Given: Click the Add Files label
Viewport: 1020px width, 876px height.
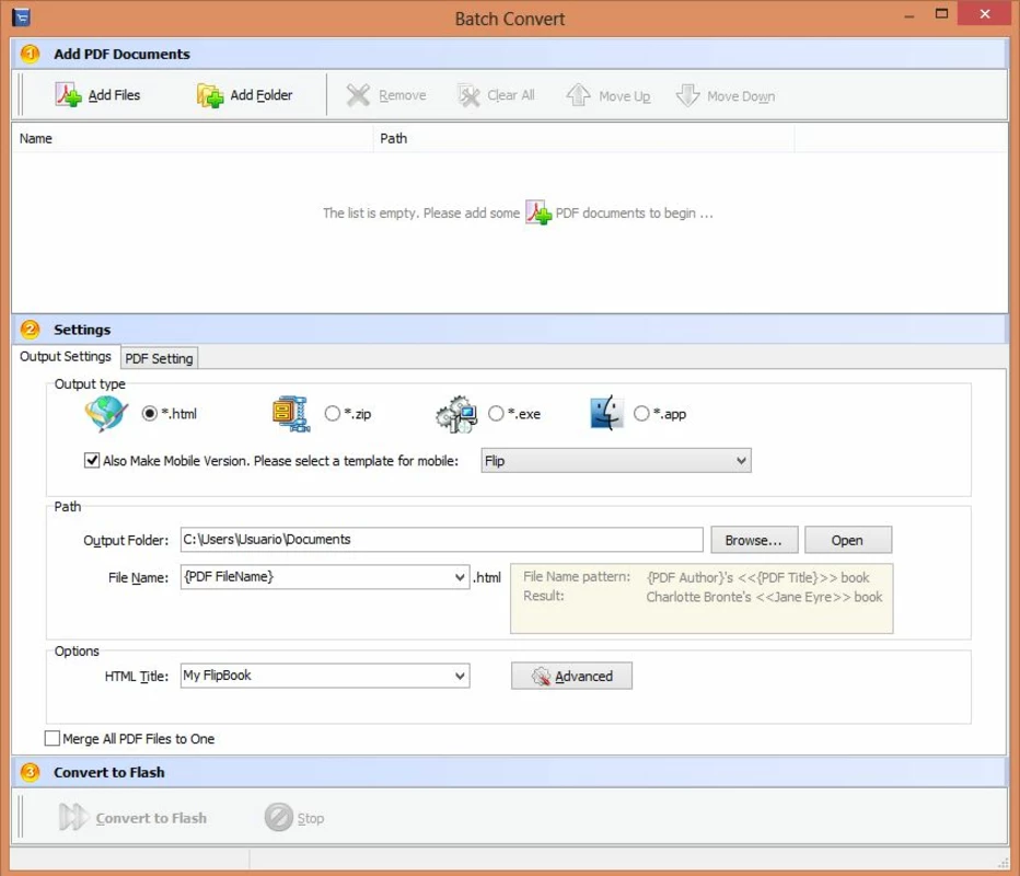Looking at the screenshot, I should coord(114,95).
